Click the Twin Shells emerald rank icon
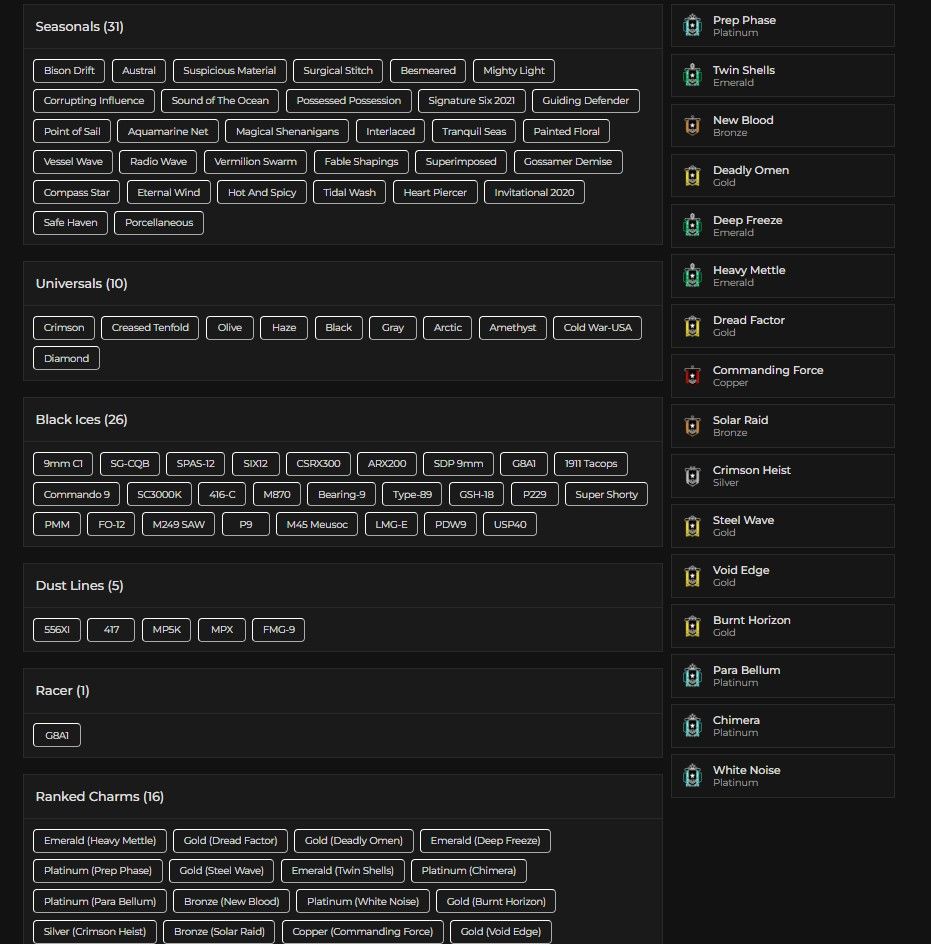The height and width of the screenshot is (944, 931). coord(693,76)
